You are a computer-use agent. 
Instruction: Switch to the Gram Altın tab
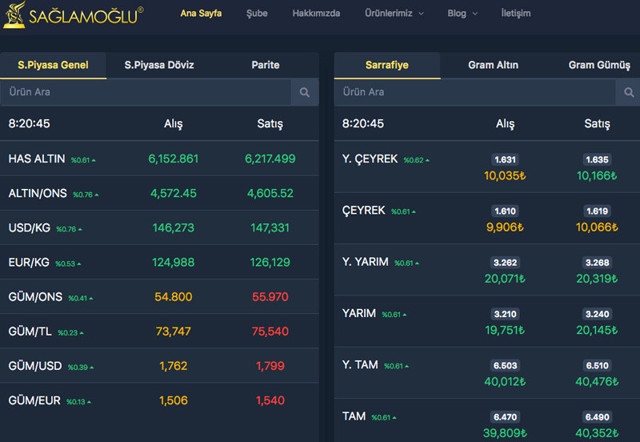click(493, 66)
